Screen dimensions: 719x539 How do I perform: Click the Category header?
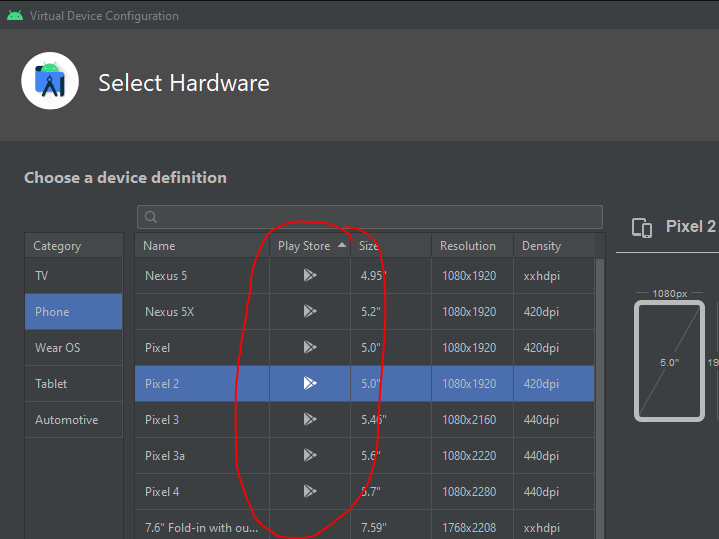(74, 246)
